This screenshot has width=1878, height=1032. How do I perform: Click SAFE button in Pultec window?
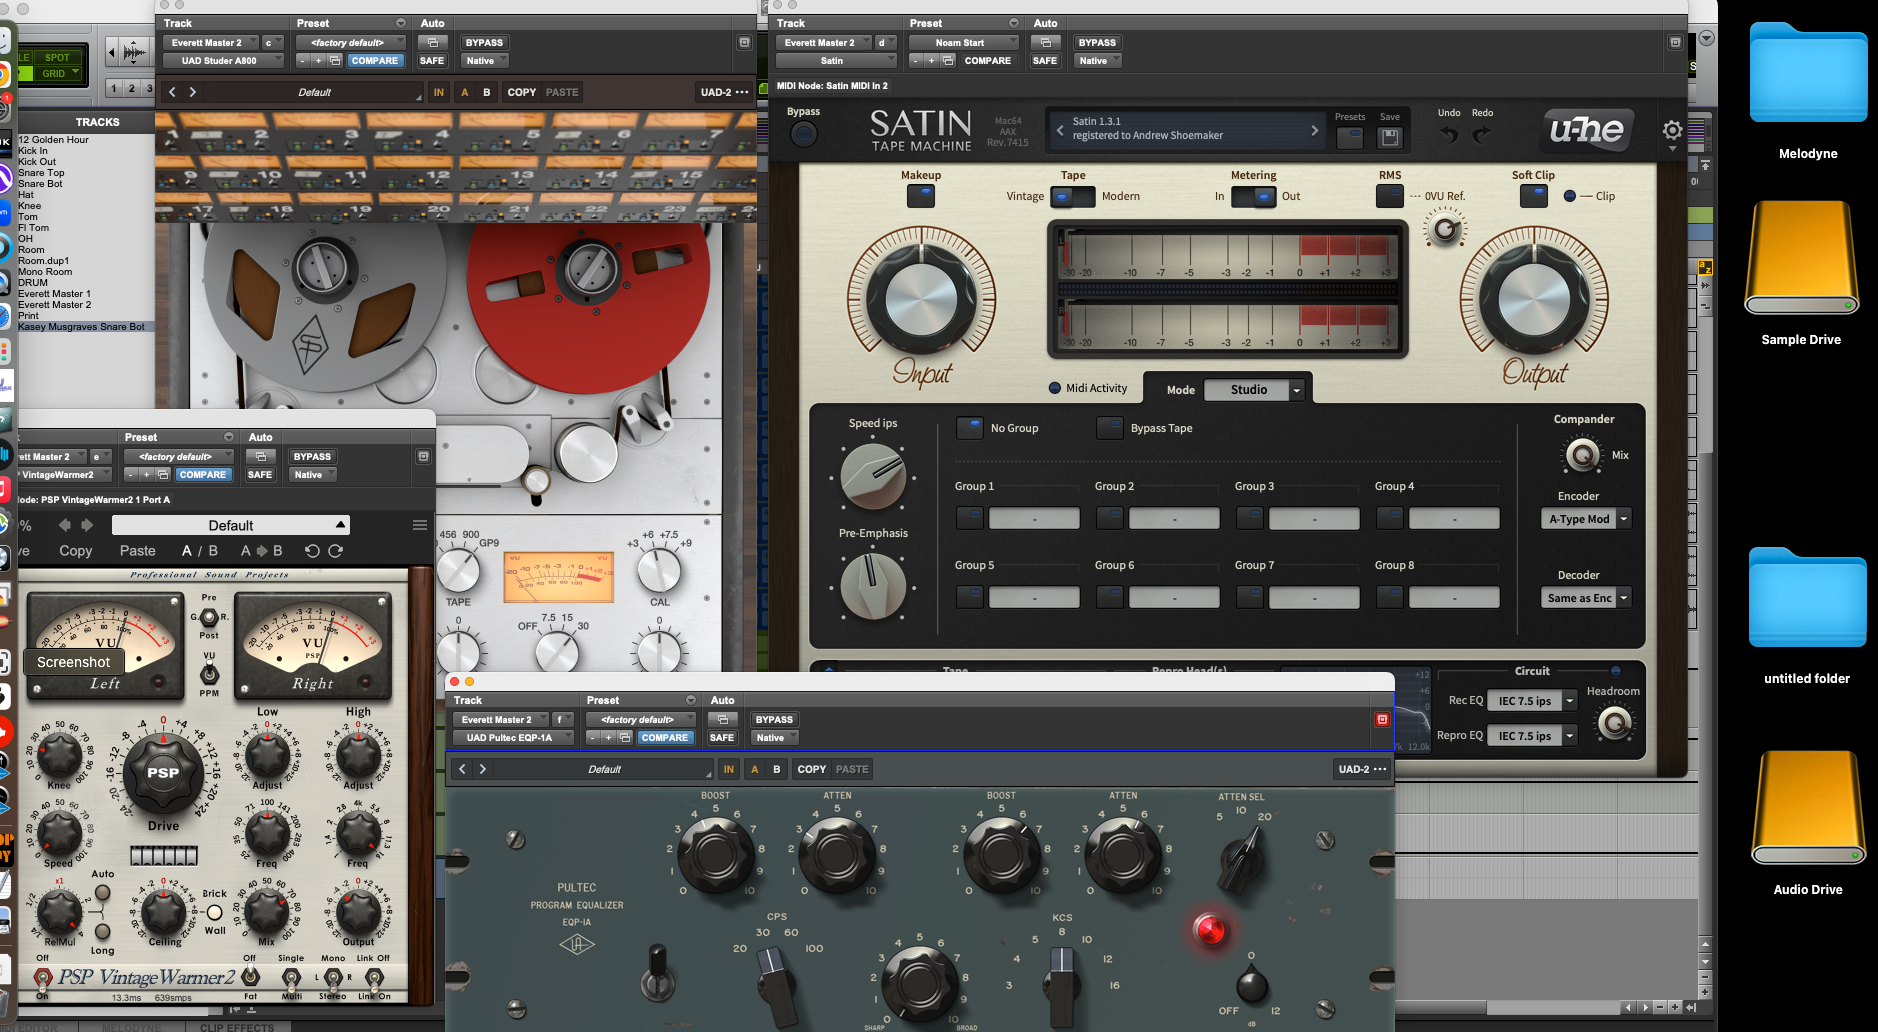[x=722, y=737]
